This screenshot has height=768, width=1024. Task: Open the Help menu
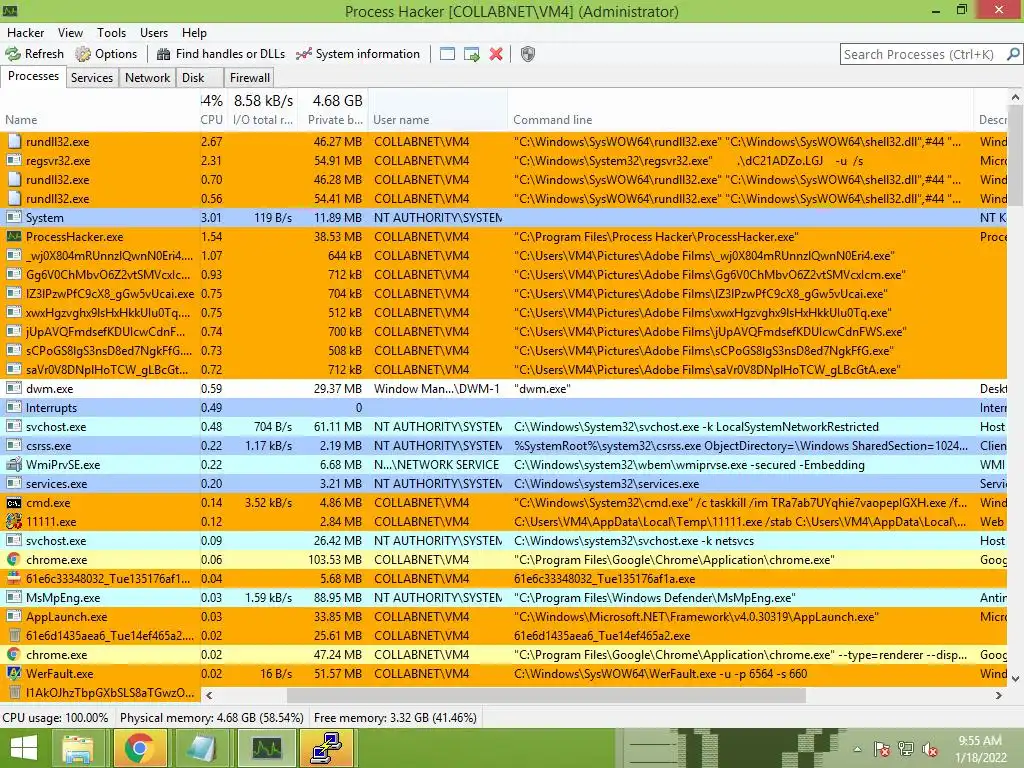[x=194, y=33]
